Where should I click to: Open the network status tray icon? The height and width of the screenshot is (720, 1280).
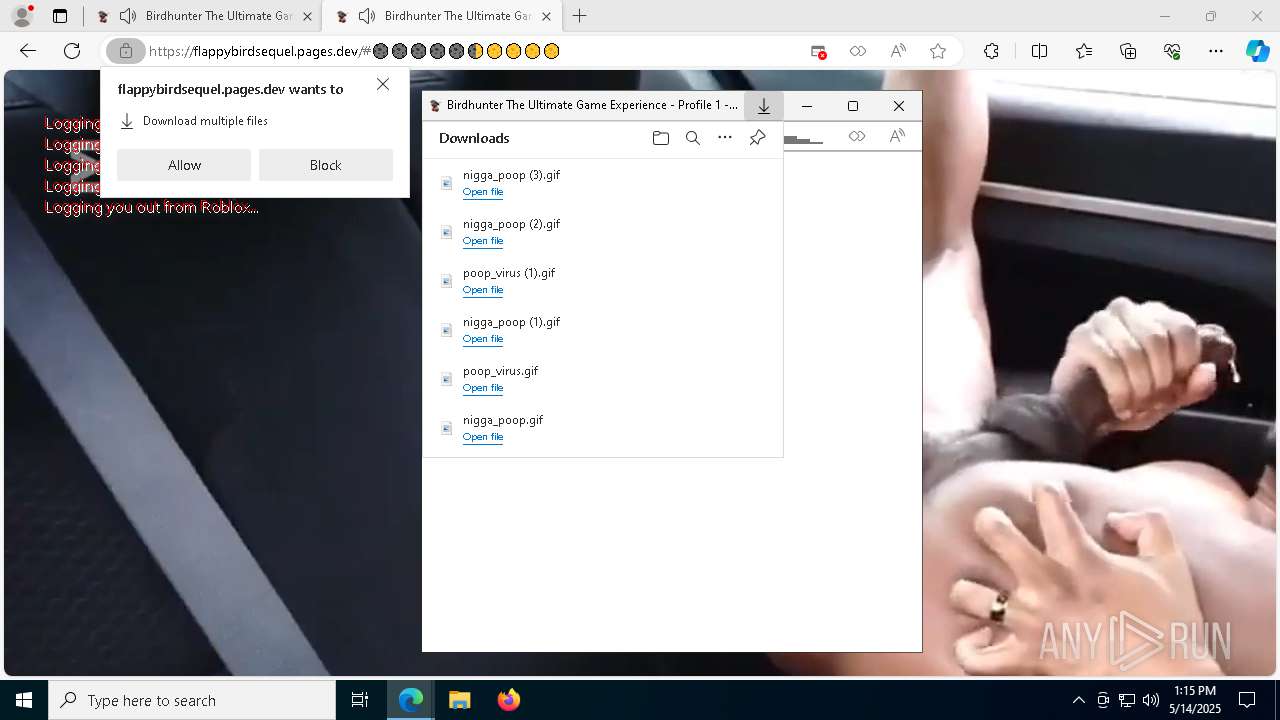[1127, 700]
